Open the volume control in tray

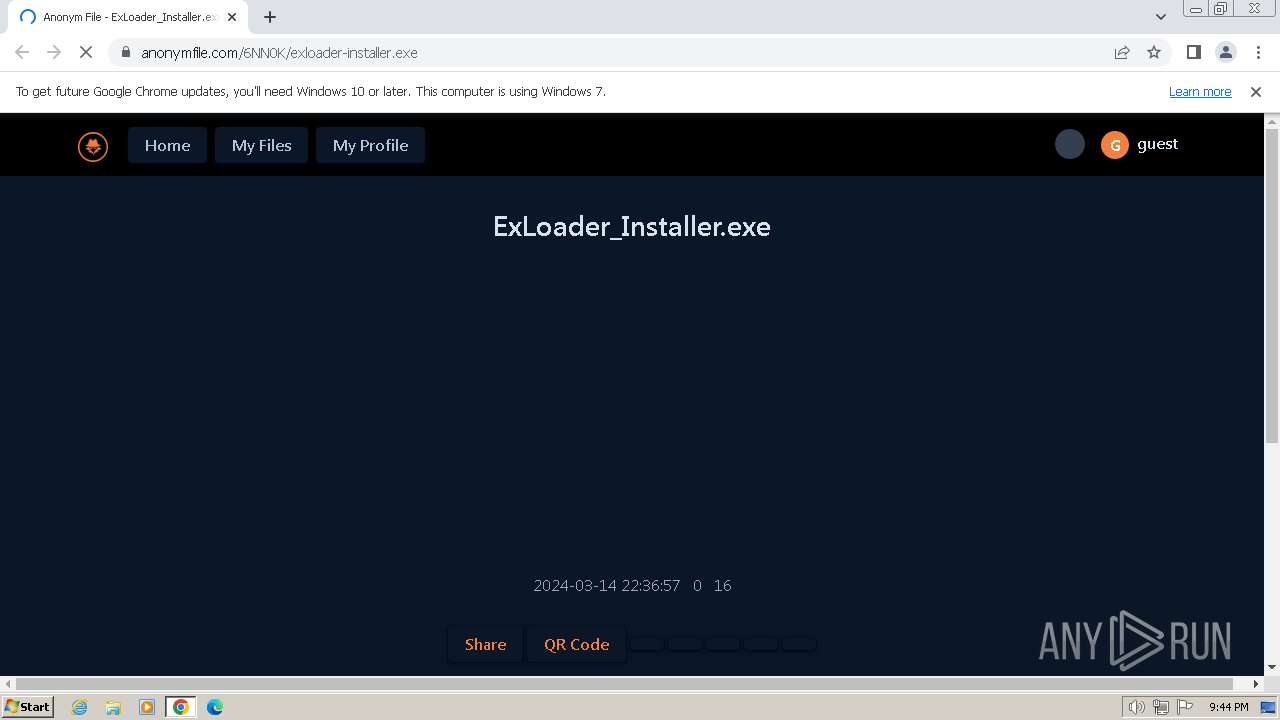tap(1136, 707)
